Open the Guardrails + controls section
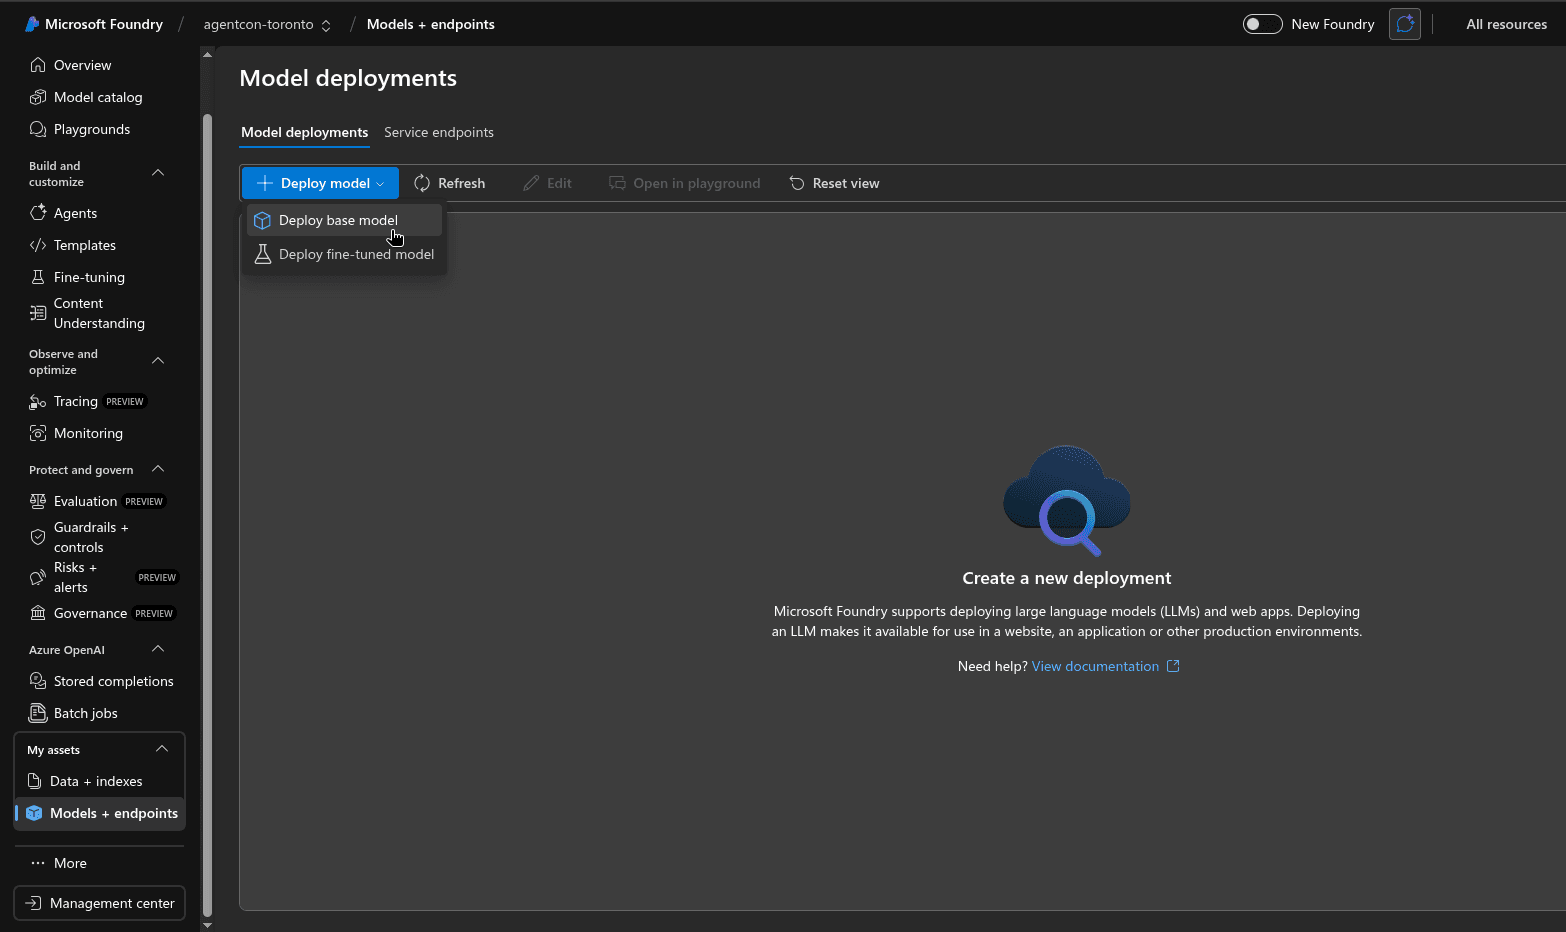The image size is (1566, 932). [92, 536]
